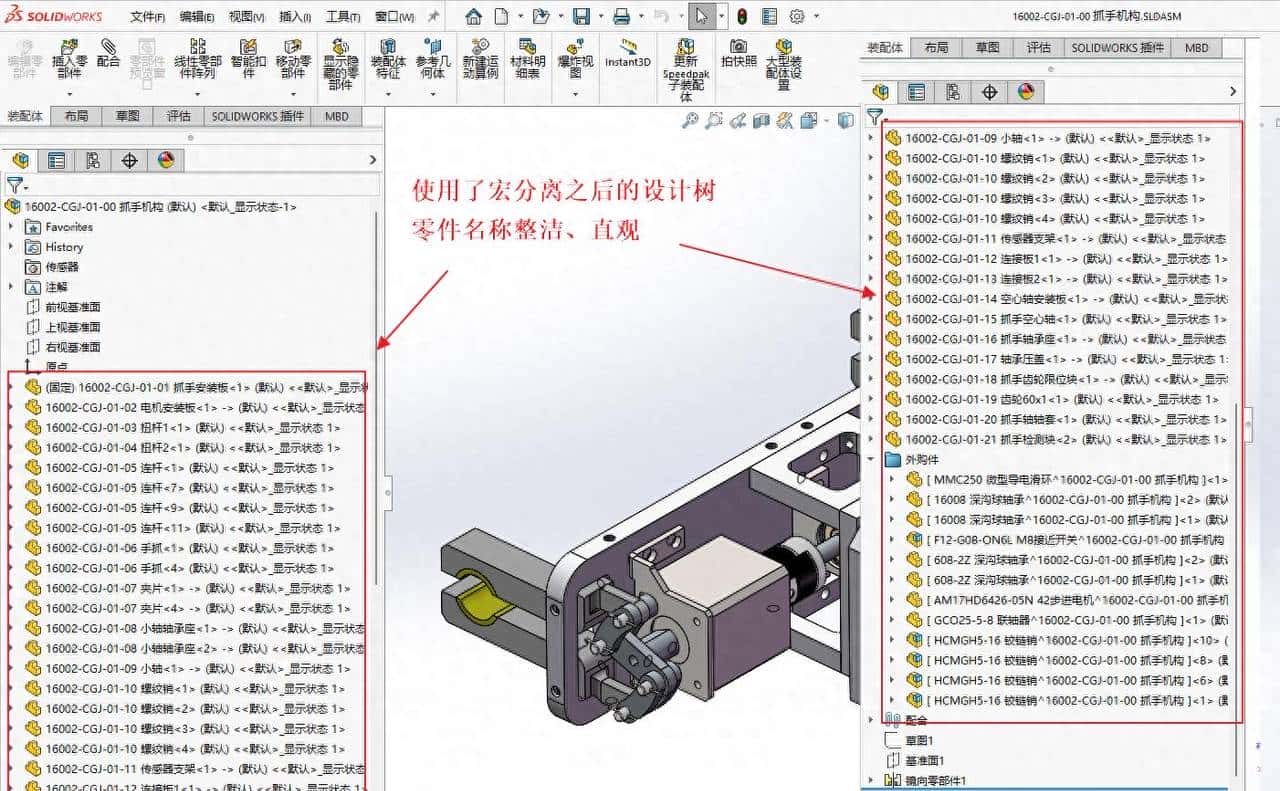Switch to the MBD tab
Screen dimensions: 1280x791
coord(1197,47)
